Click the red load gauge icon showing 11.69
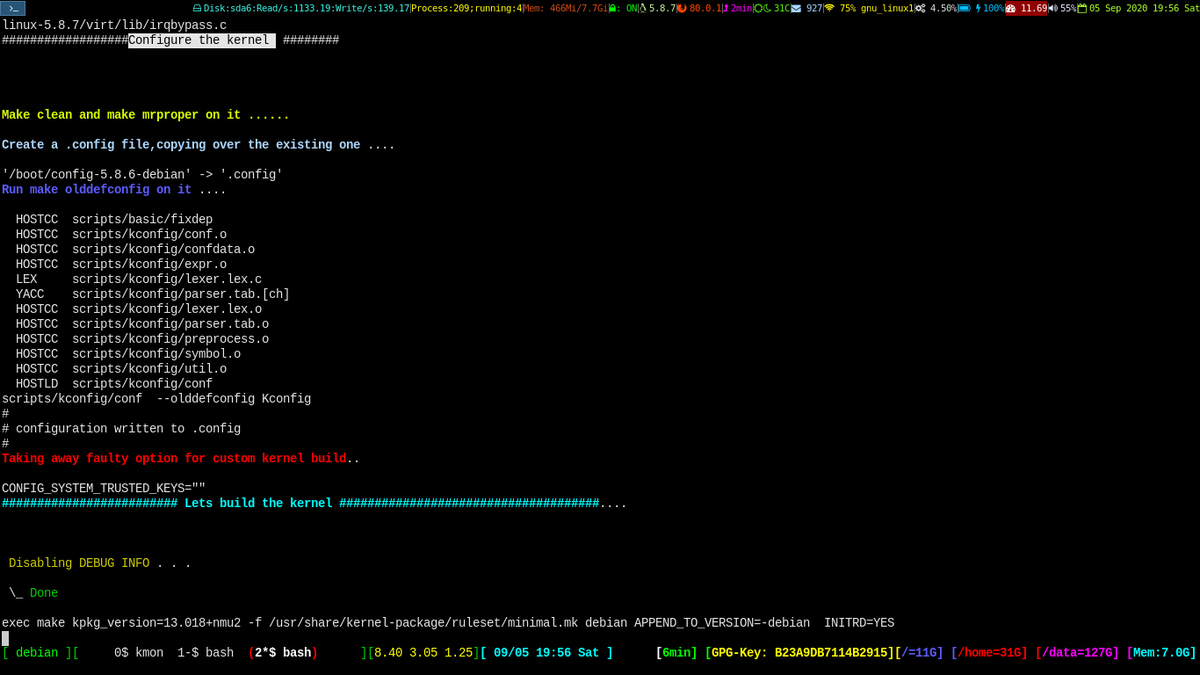This screenshot has height=675, width=1200. click(x=1011, y=8)
